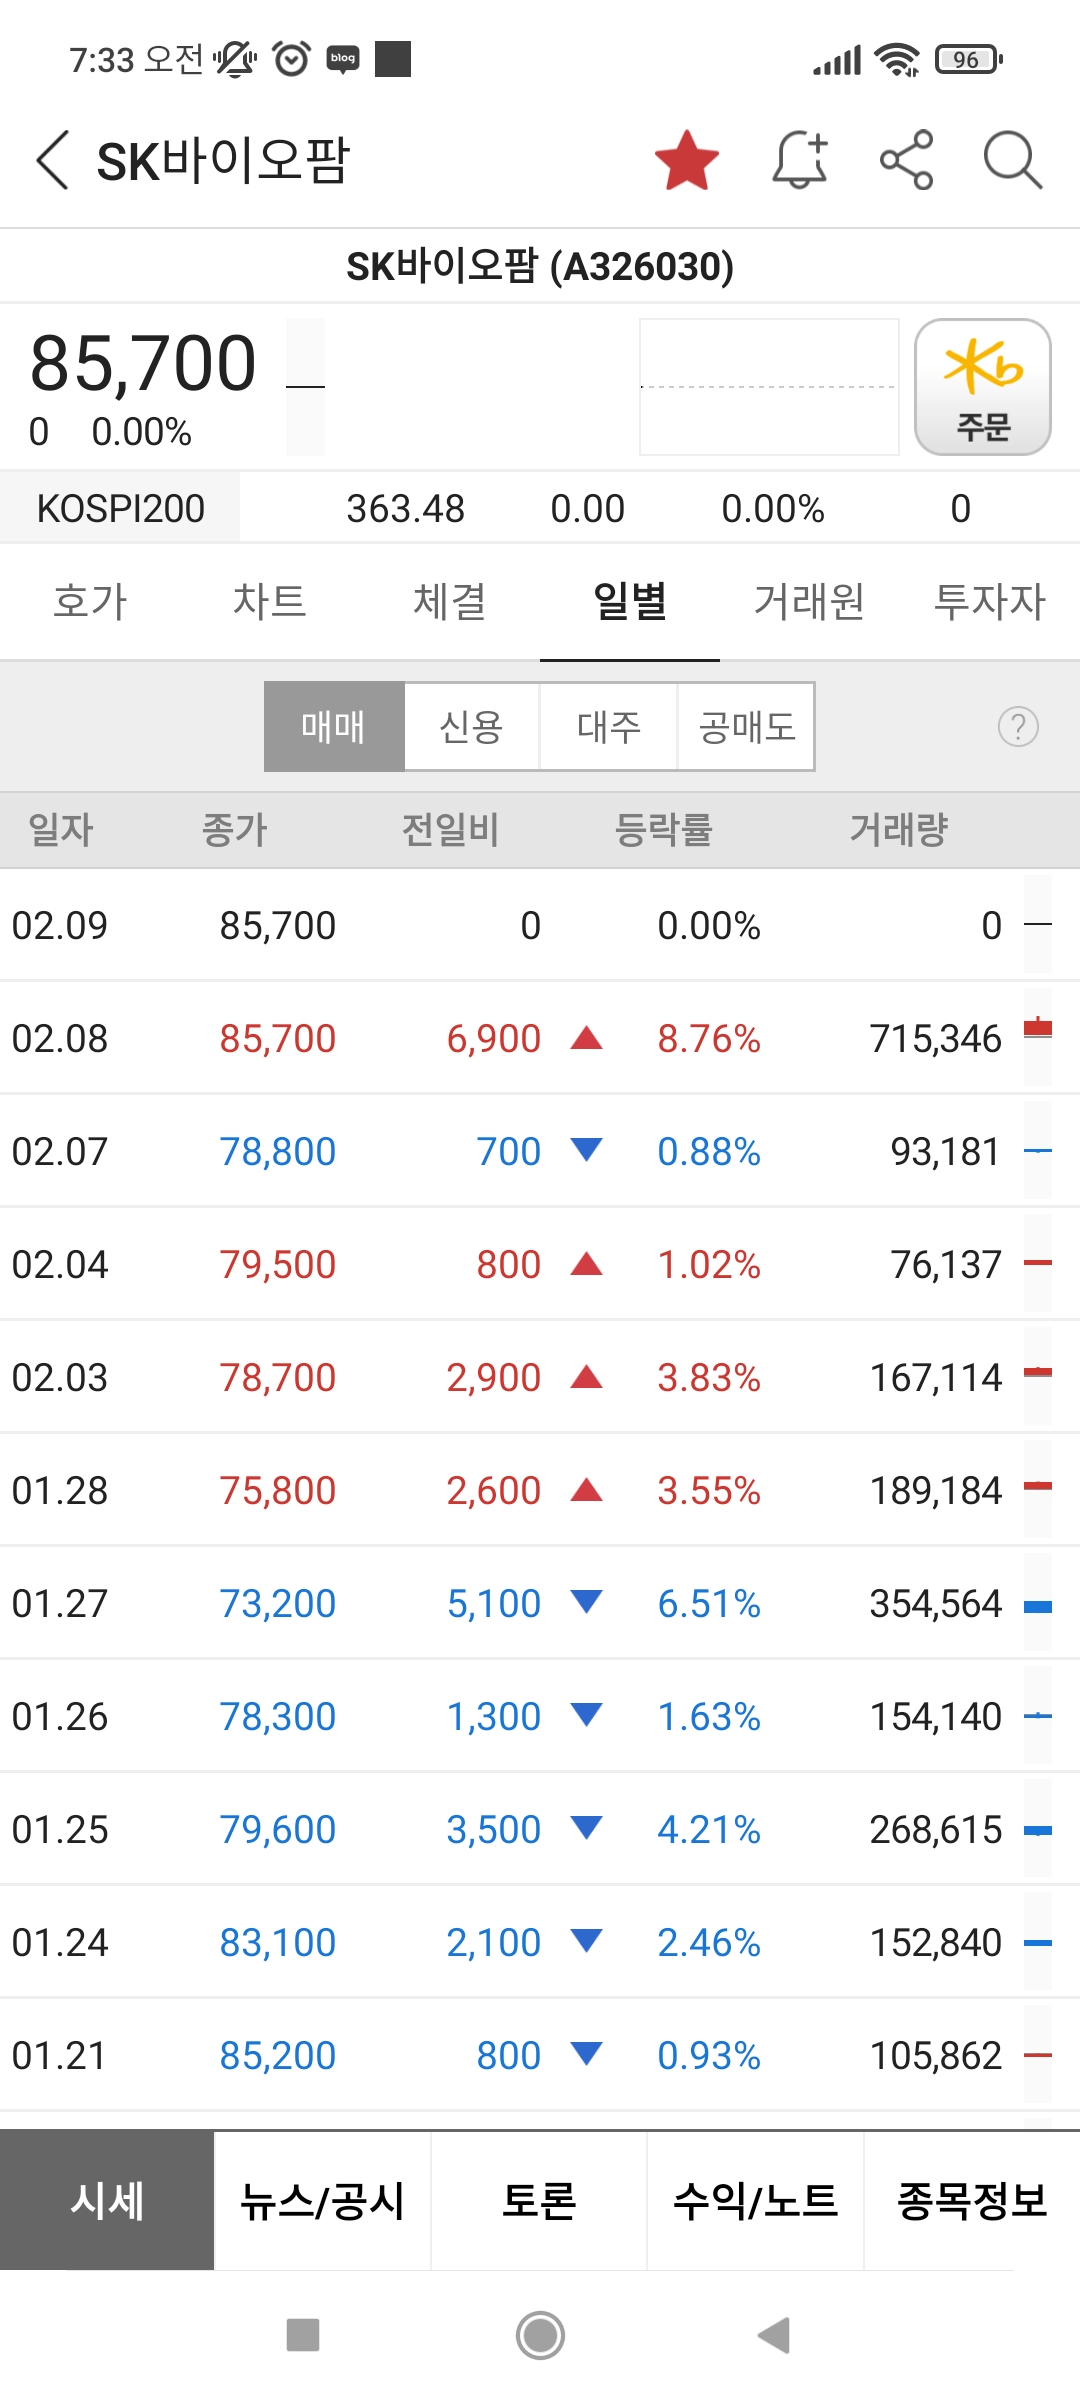The width and height of the screenshot is (1080, 2400).
Task: Tap the 일자 column header
Action: coord(61,830)
